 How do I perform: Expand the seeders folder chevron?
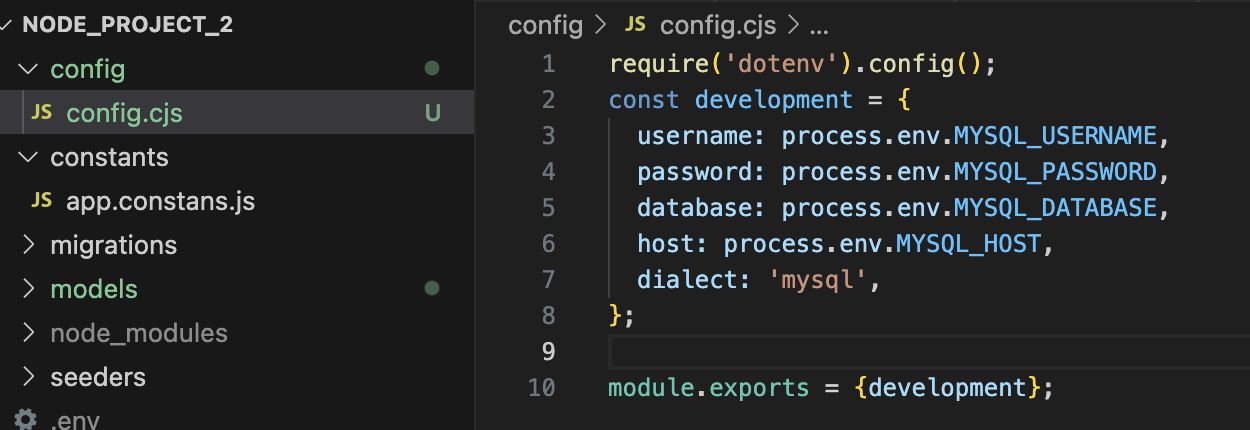click(28, 377)
